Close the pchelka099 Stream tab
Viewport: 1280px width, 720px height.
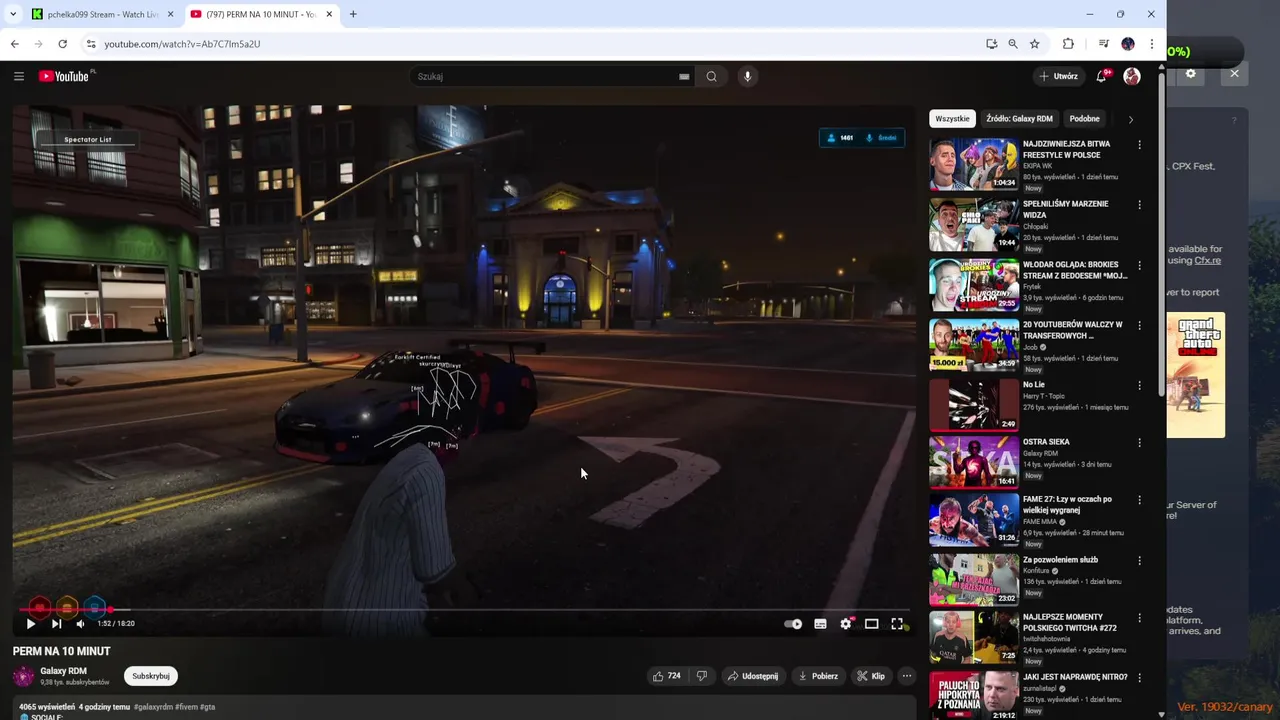tap(170, 14)
